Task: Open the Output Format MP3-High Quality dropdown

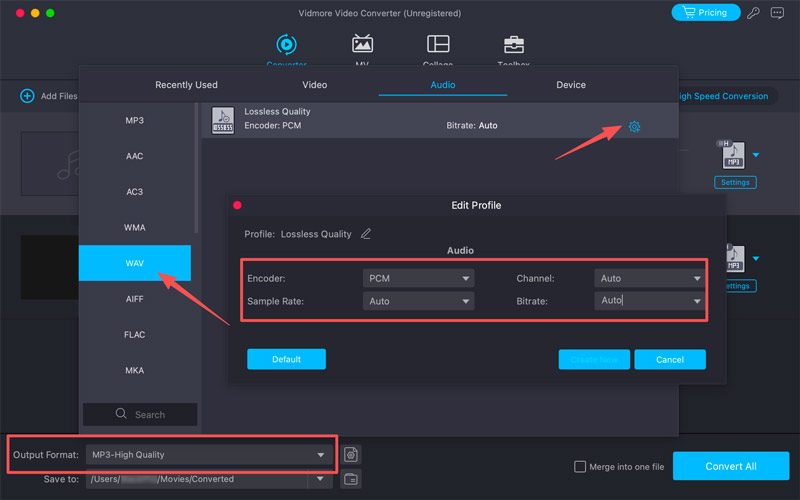Action: click(x=209, y=455)
